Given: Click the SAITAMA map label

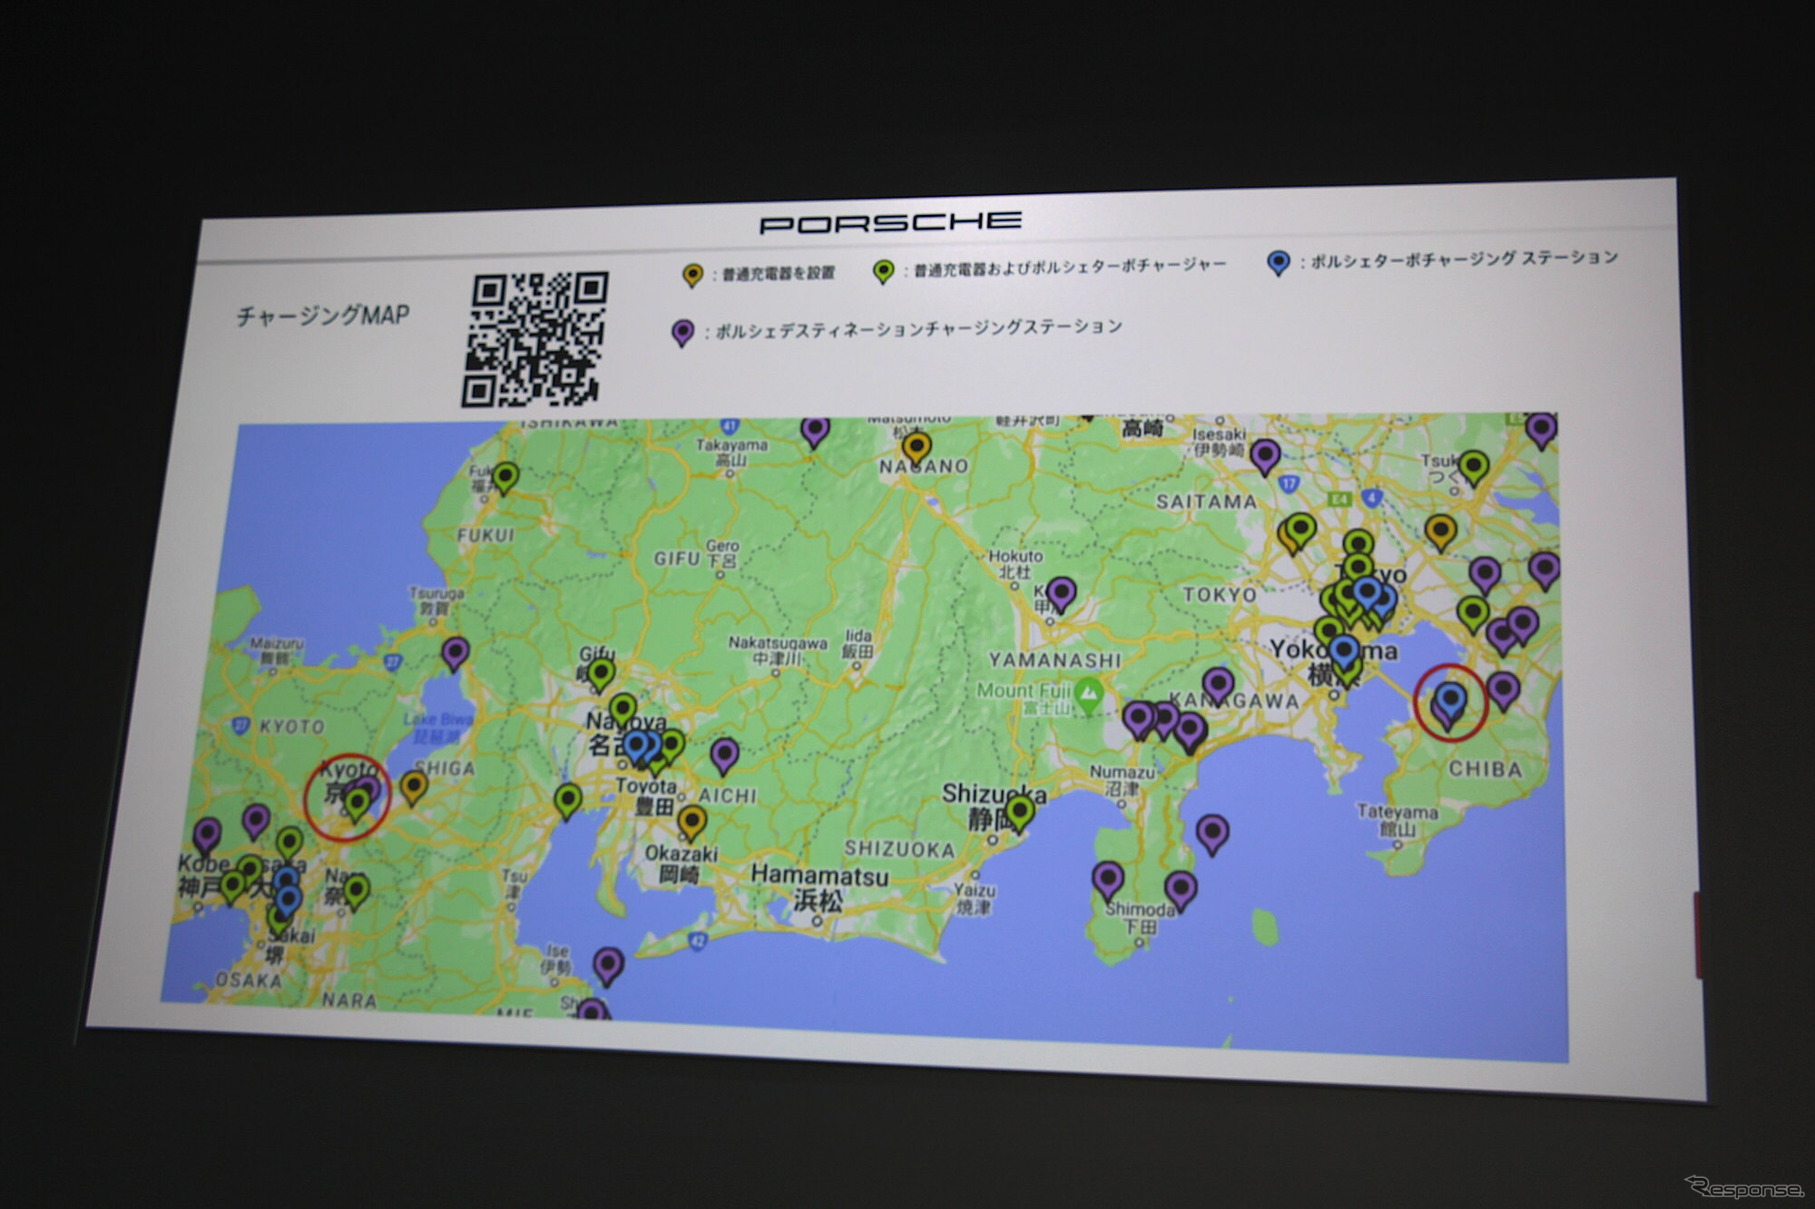Looking at the screenshot, I should click(1206, 501).
